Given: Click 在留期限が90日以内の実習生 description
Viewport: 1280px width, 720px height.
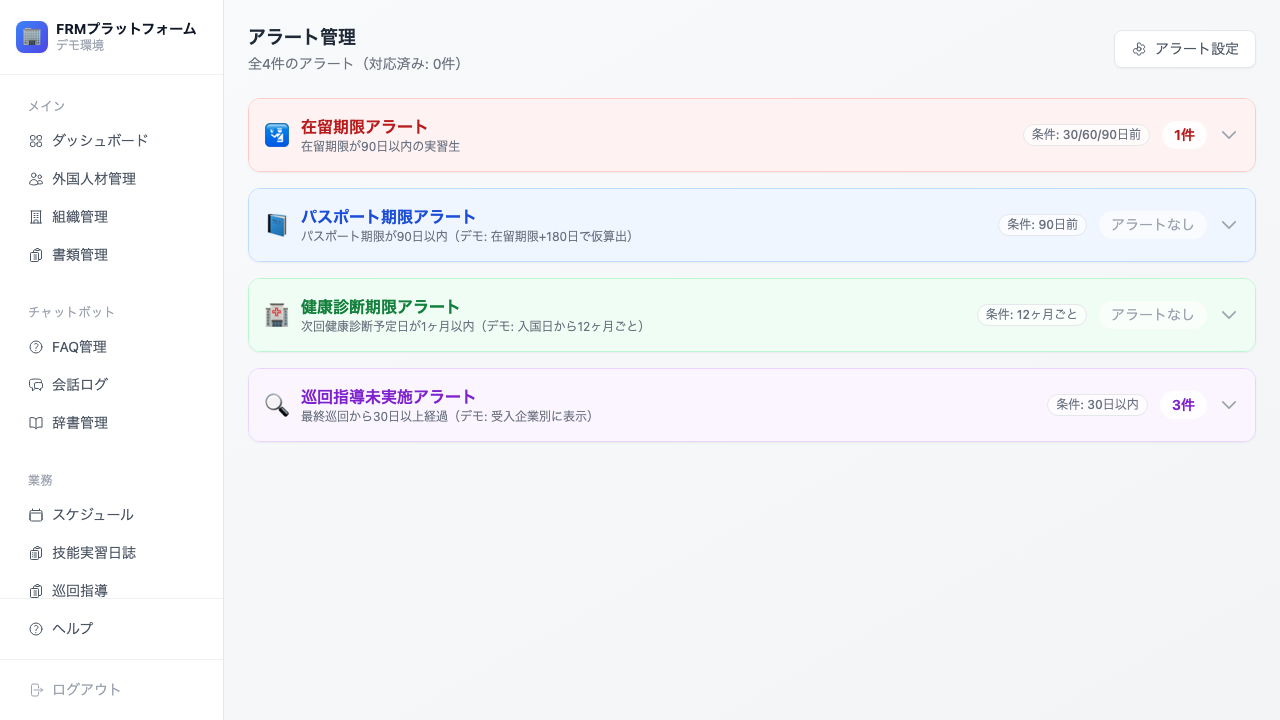Looking at the screenshot, I should point(380,146).
